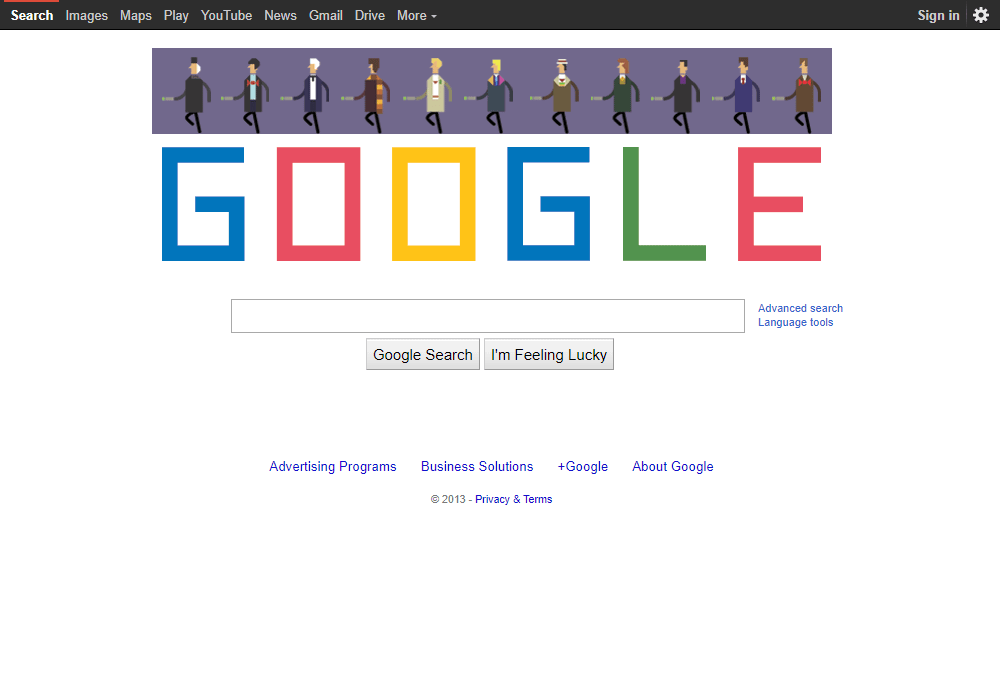Open the Language tools link

click(795, 322)
